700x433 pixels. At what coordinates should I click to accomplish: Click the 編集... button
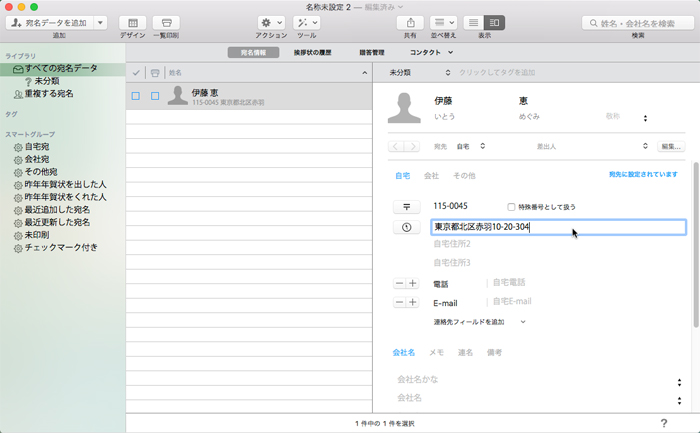pos(670,146)
